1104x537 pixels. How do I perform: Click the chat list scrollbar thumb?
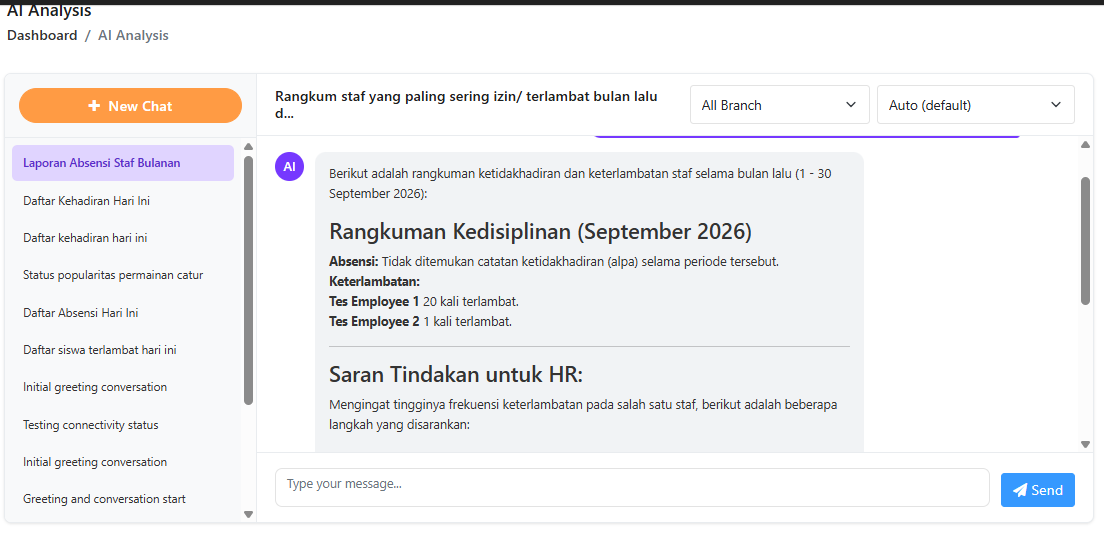point(248,280)
